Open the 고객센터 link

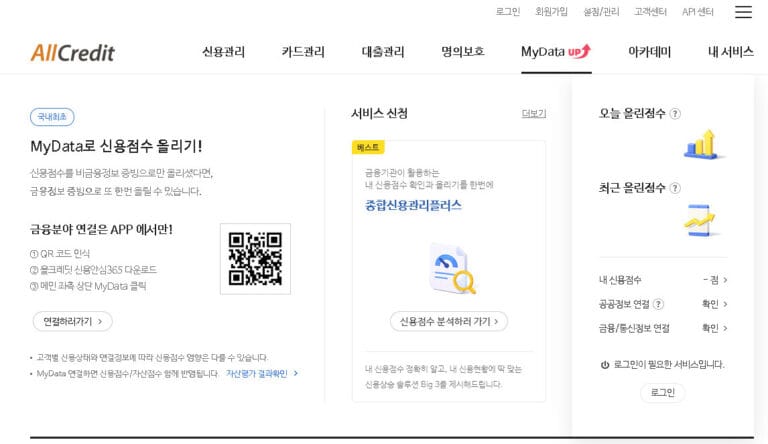click(x=650, y=12)
